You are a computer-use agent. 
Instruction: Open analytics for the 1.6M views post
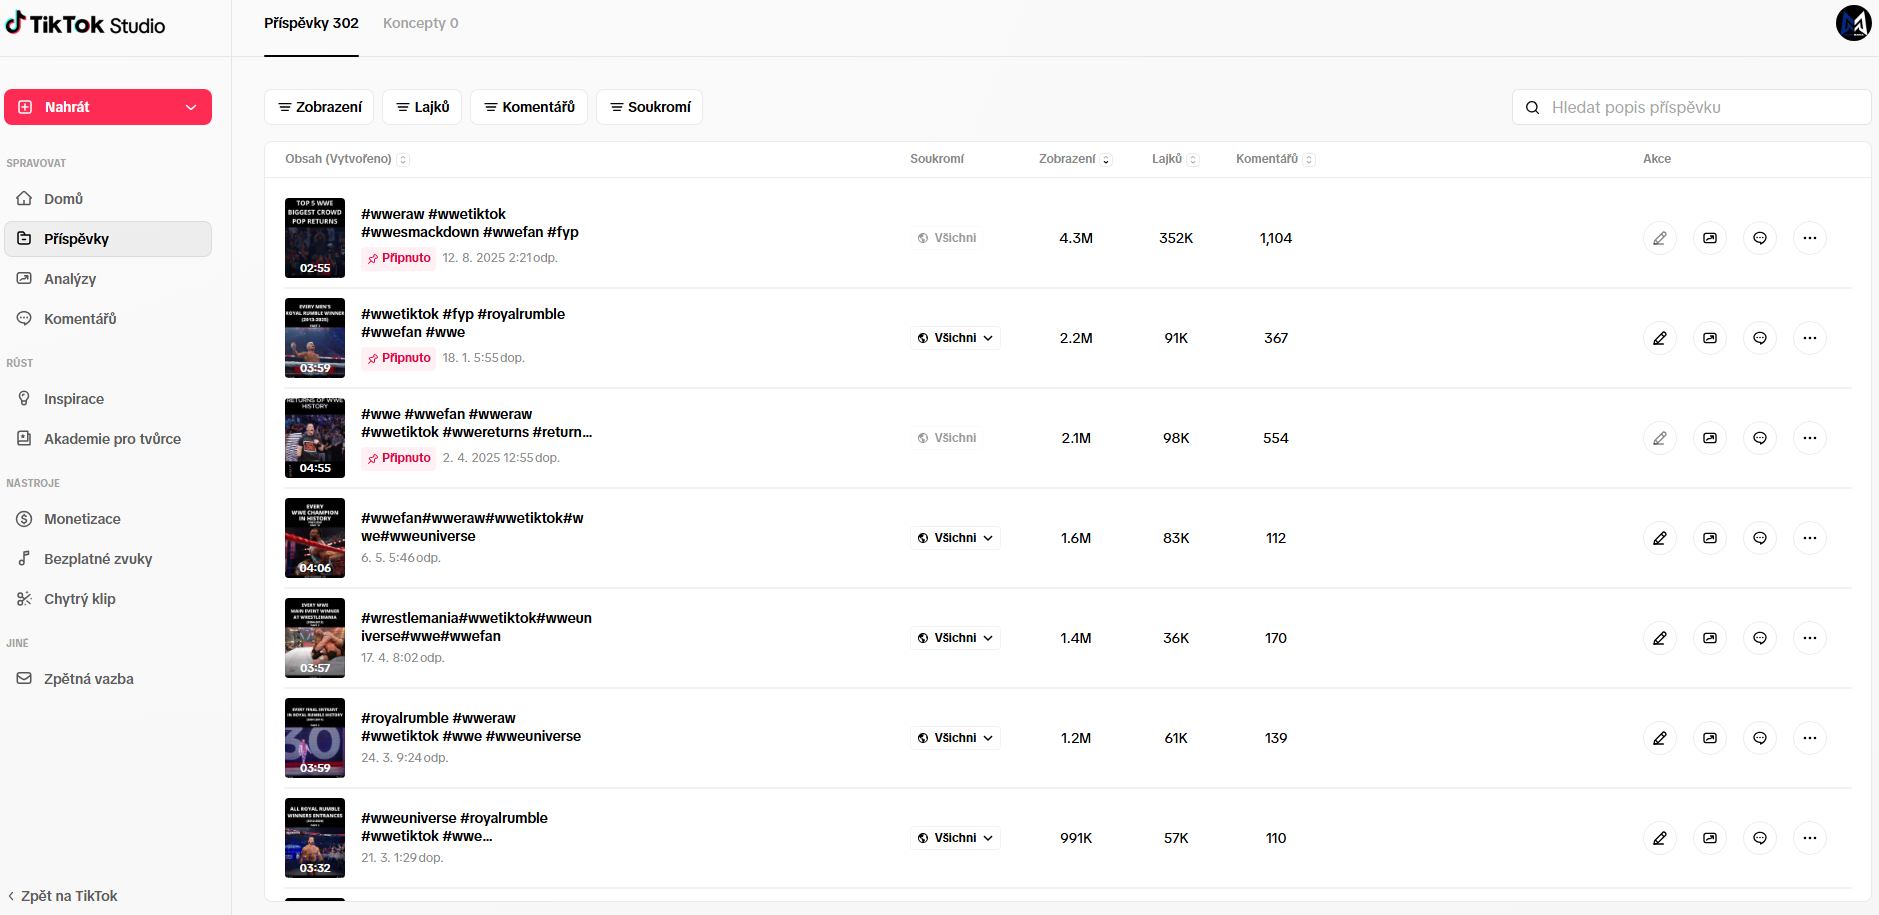click(1710, 538)
